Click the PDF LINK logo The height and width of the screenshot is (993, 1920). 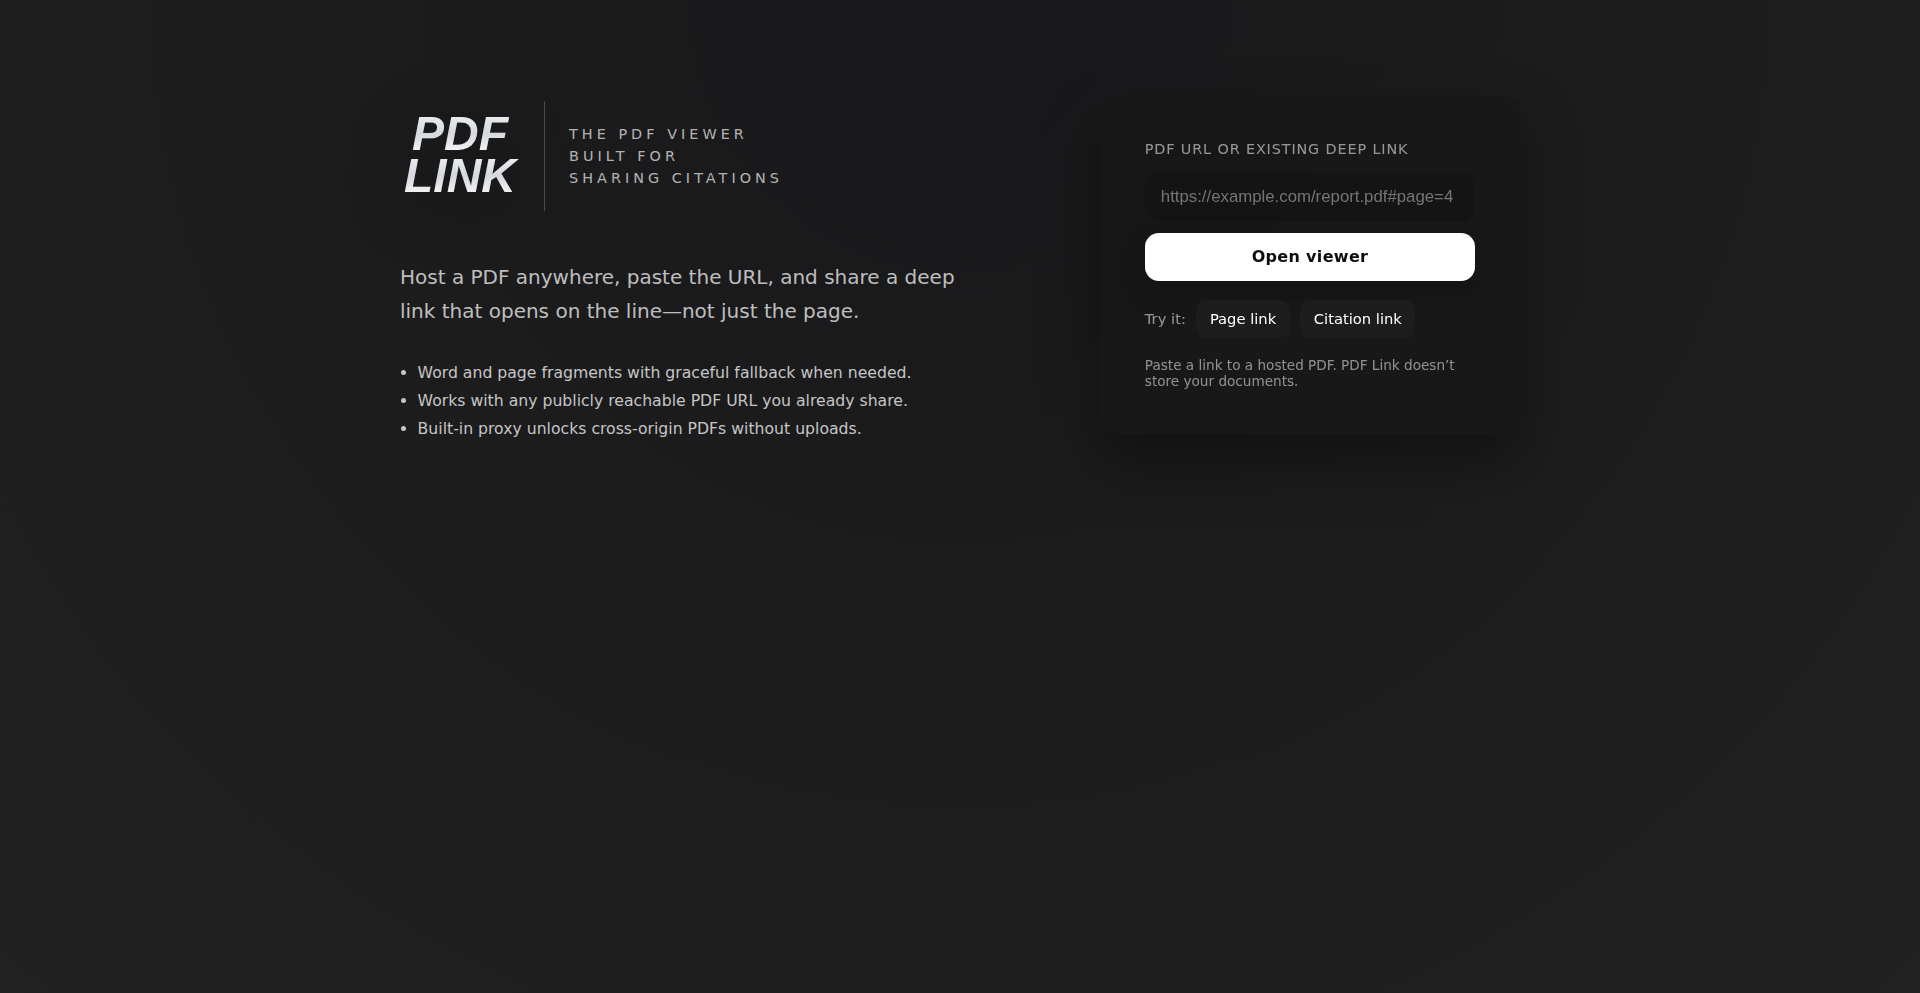pyautogui.click(x=460, y=155)
